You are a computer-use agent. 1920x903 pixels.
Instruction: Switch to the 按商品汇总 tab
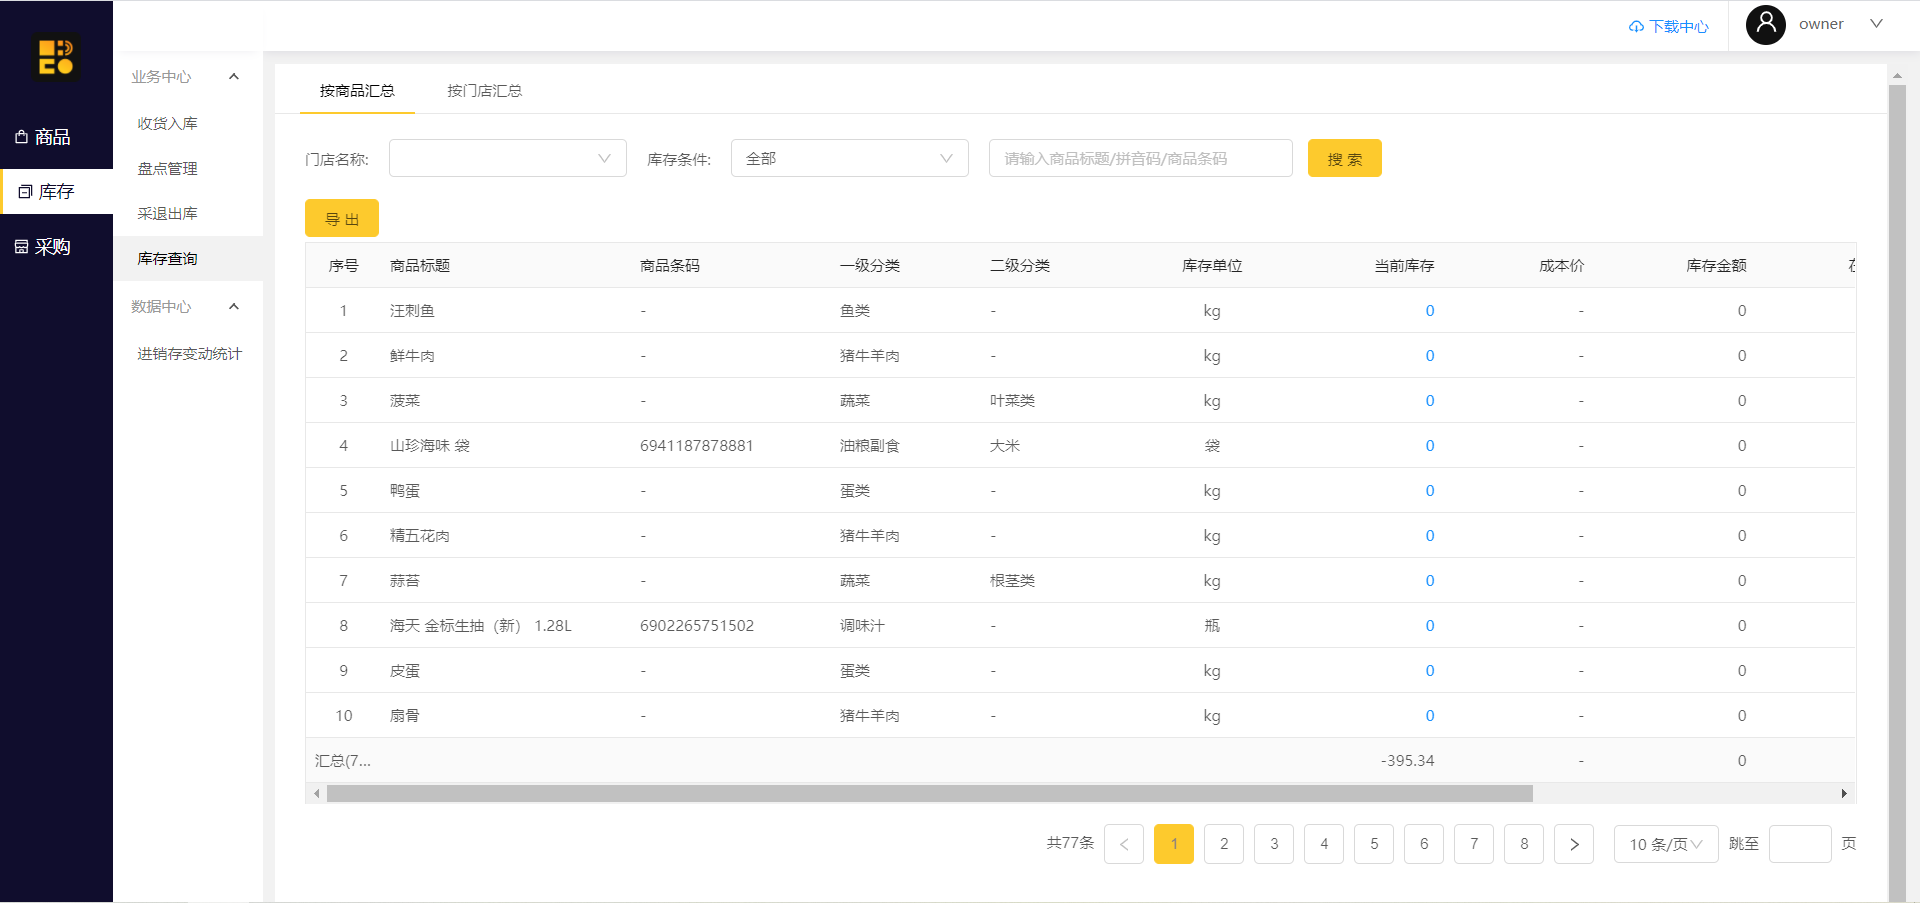(357, 91)
